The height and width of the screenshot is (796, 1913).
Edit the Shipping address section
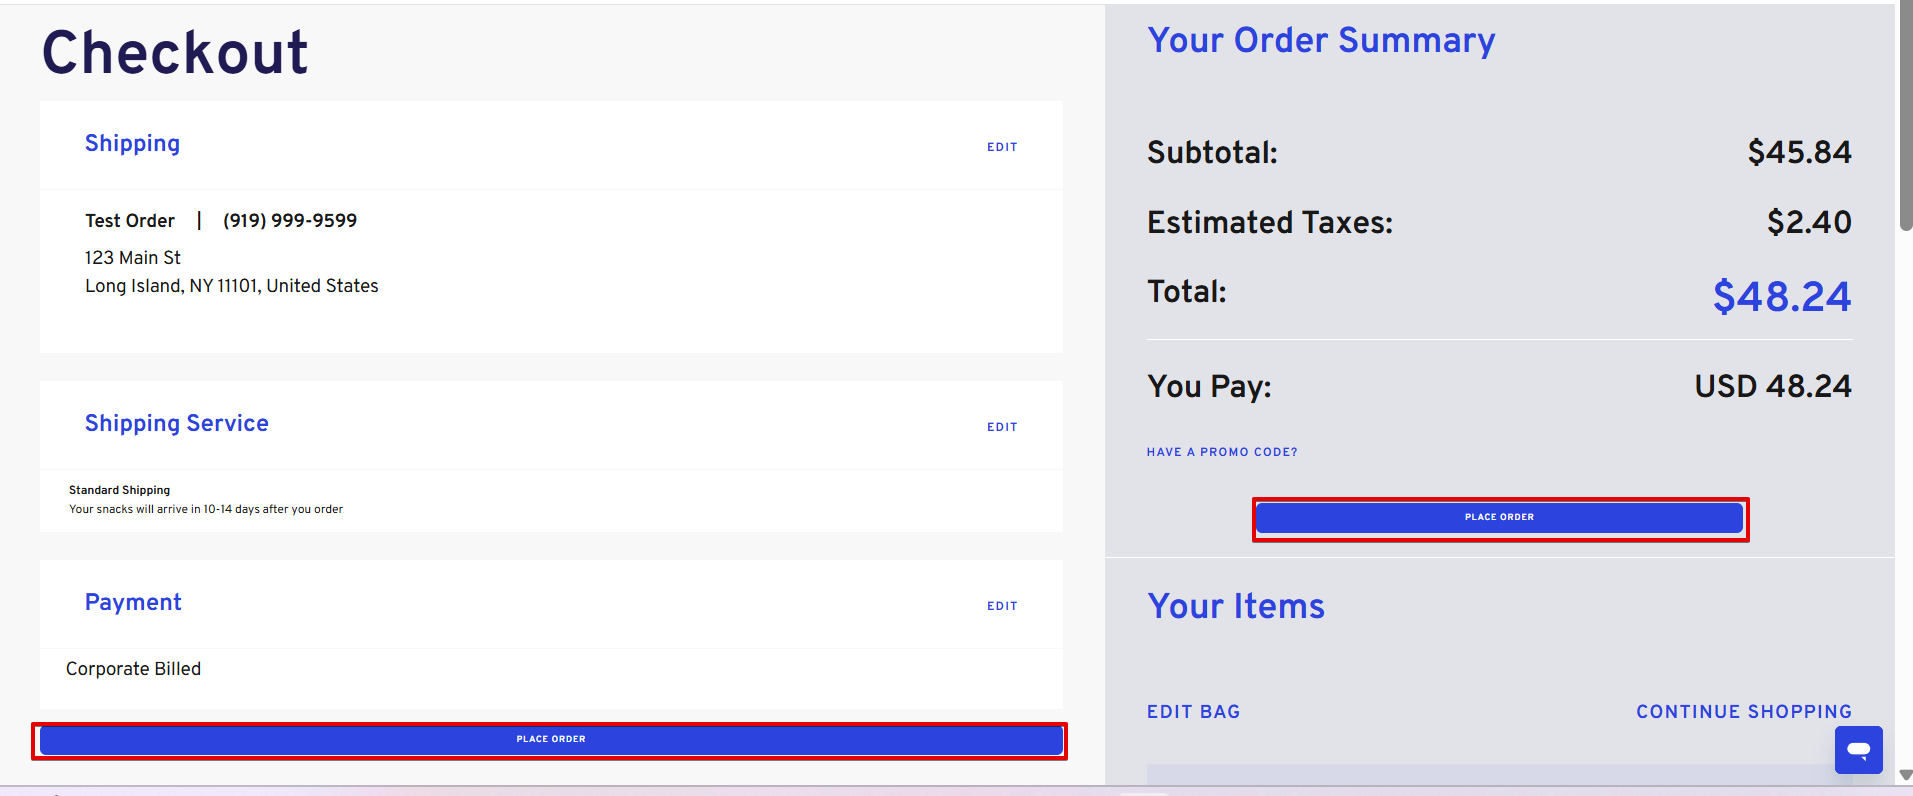pos(1002,147)
